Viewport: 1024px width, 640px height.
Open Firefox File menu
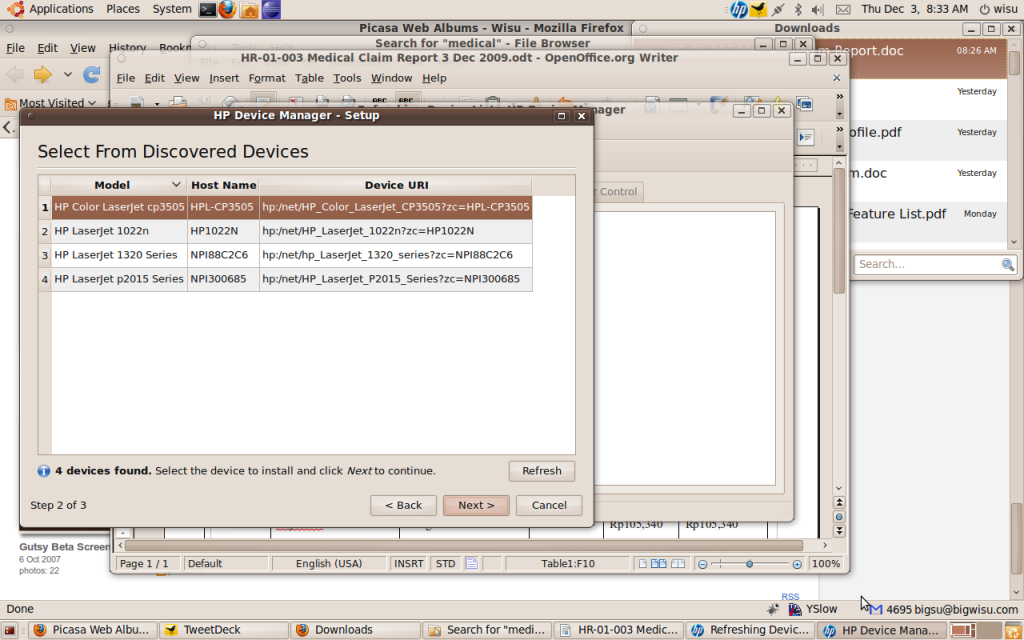(15, 48)
